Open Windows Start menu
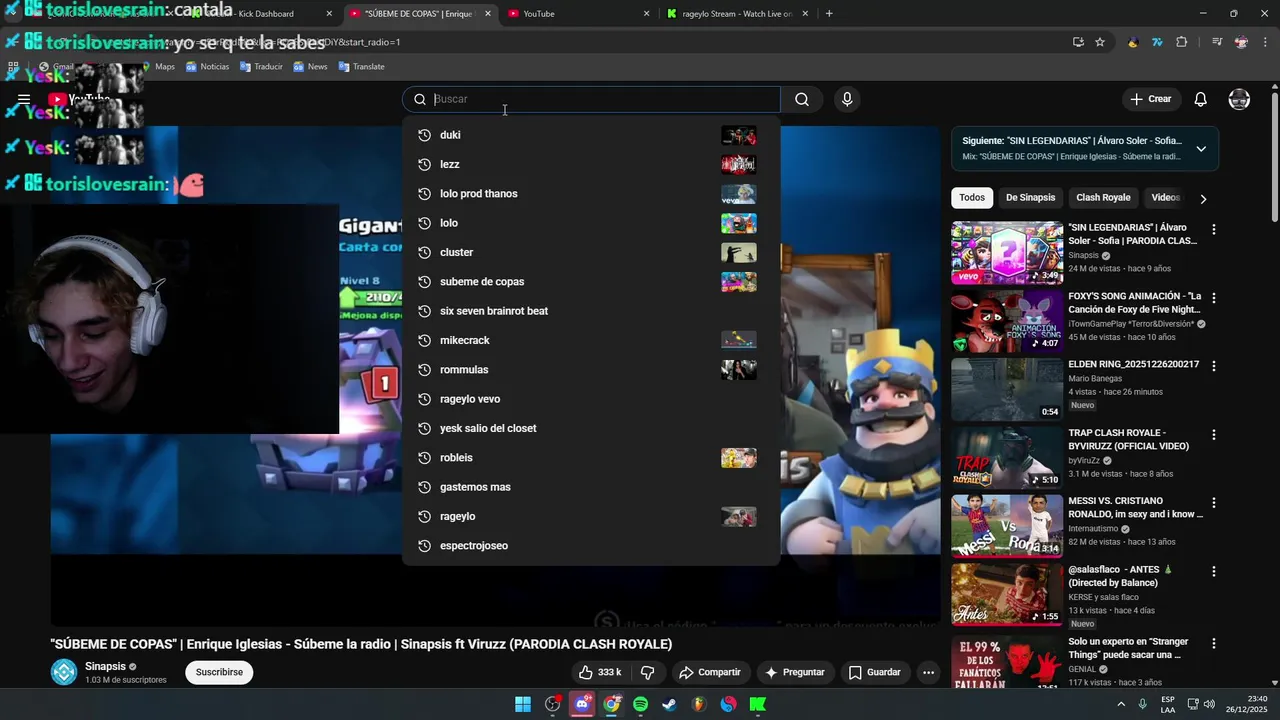The image size is (1280, 720). (523, 704)
